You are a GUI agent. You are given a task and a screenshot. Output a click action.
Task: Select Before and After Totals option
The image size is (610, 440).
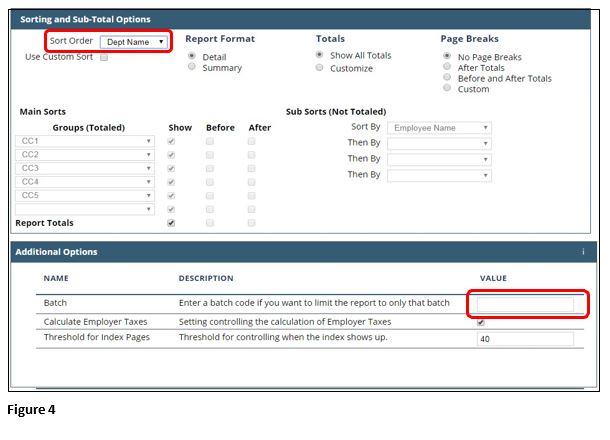[x=446, y=78]
